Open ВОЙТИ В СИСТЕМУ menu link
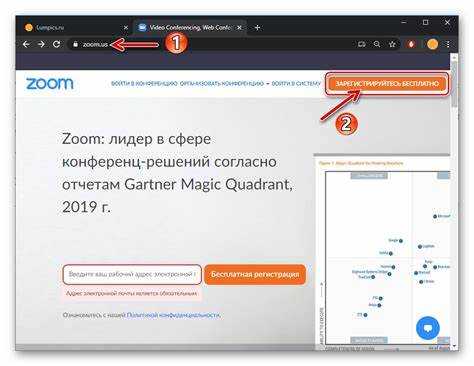This screenshot has height=366, width=474. (x=296, y=84)
